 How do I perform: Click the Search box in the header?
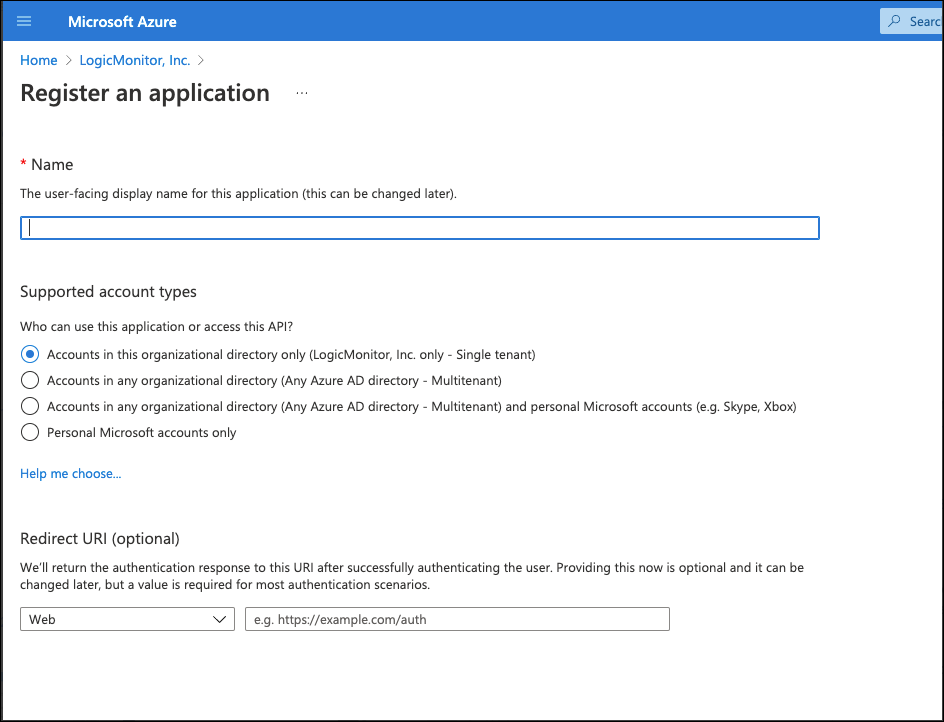911,21
